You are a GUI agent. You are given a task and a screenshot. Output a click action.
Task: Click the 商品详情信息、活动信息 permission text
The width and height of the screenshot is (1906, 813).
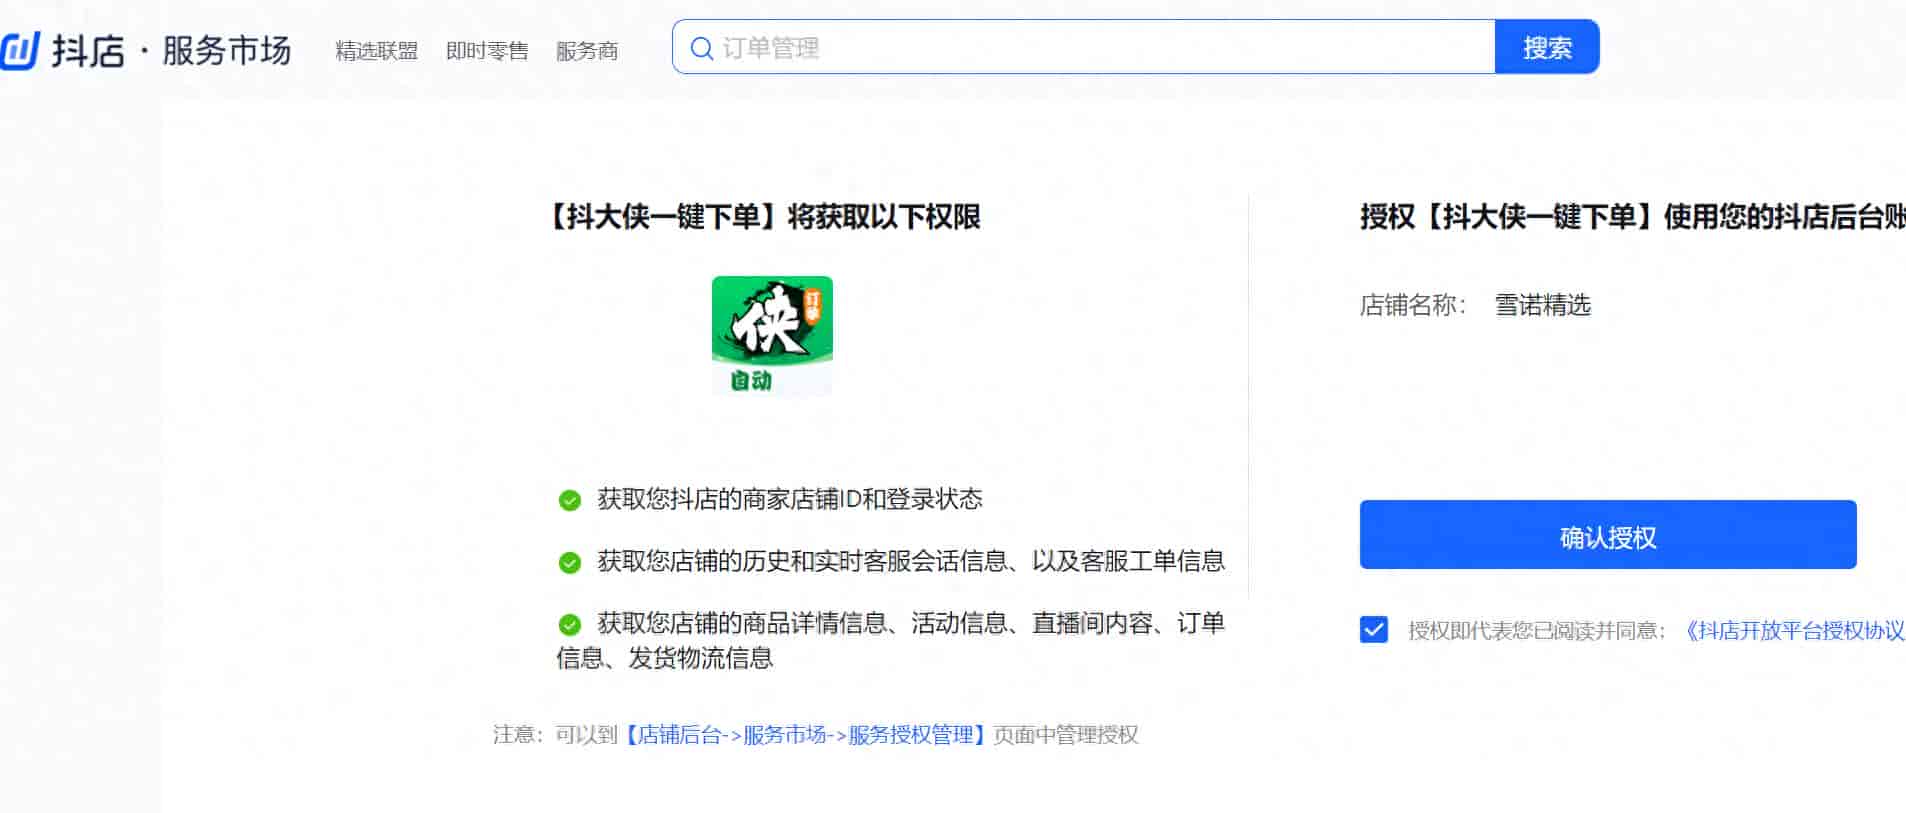click(891, 640)
